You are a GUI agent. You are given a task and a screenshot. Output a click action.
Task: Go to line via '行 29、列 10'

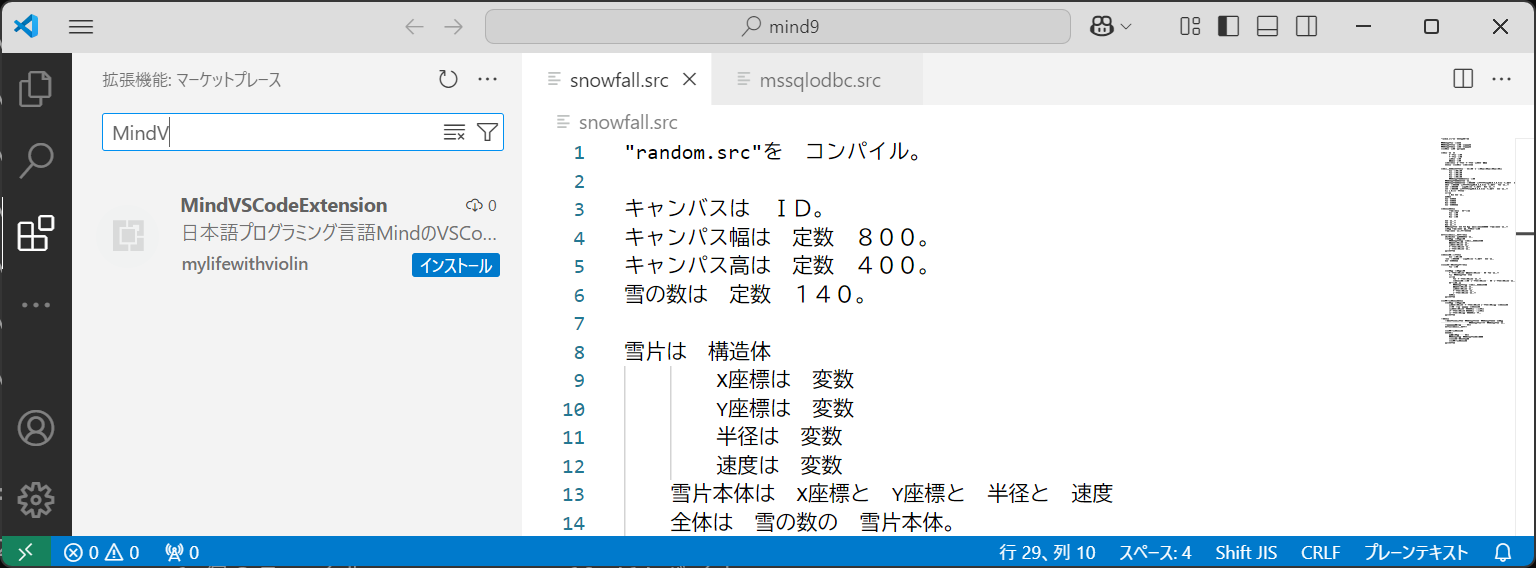point(1047,552)
